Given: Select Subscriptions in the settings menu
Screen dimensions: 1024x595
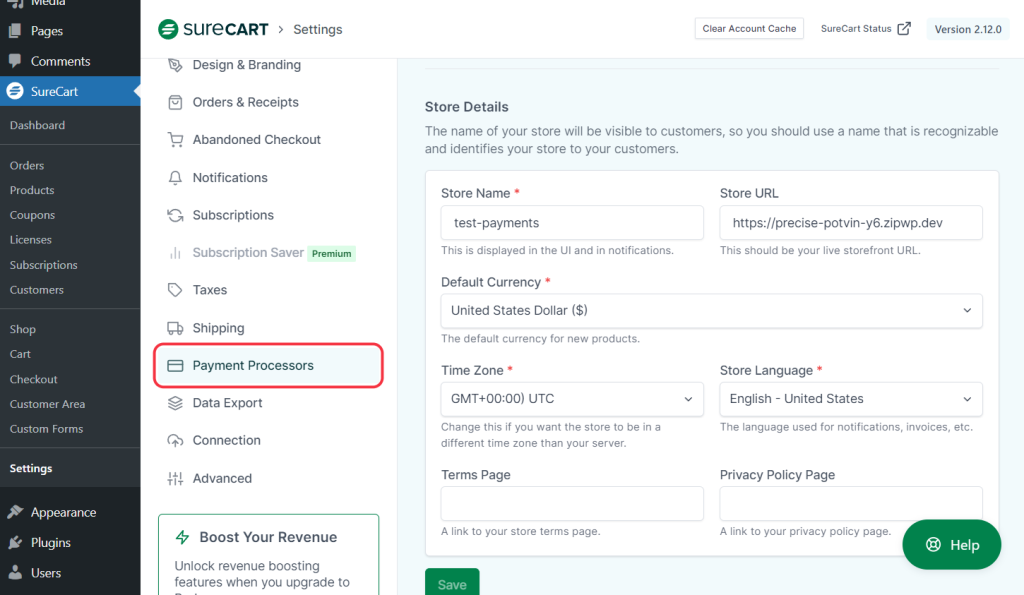Looking at the screenshot, I should coord(233,215).
